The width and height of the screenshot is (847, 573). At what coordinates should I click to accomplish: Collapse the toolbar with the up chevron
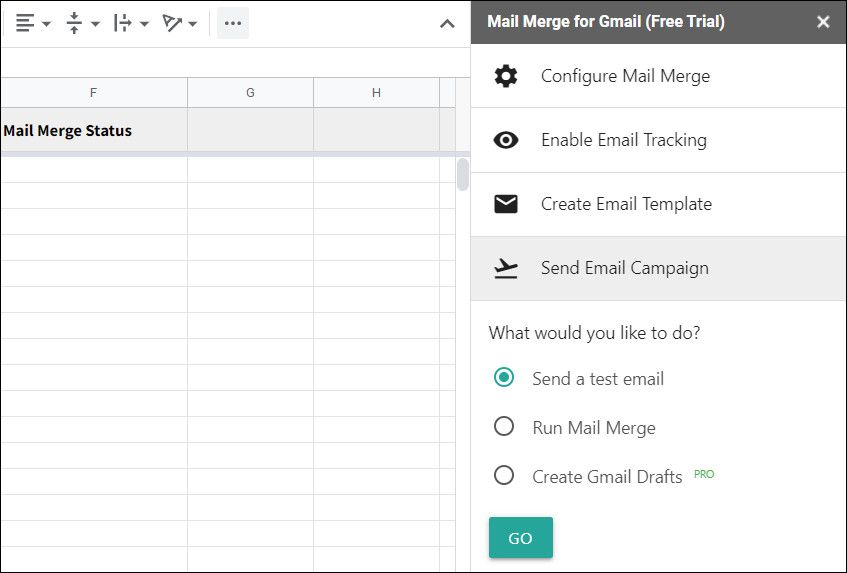447,24
